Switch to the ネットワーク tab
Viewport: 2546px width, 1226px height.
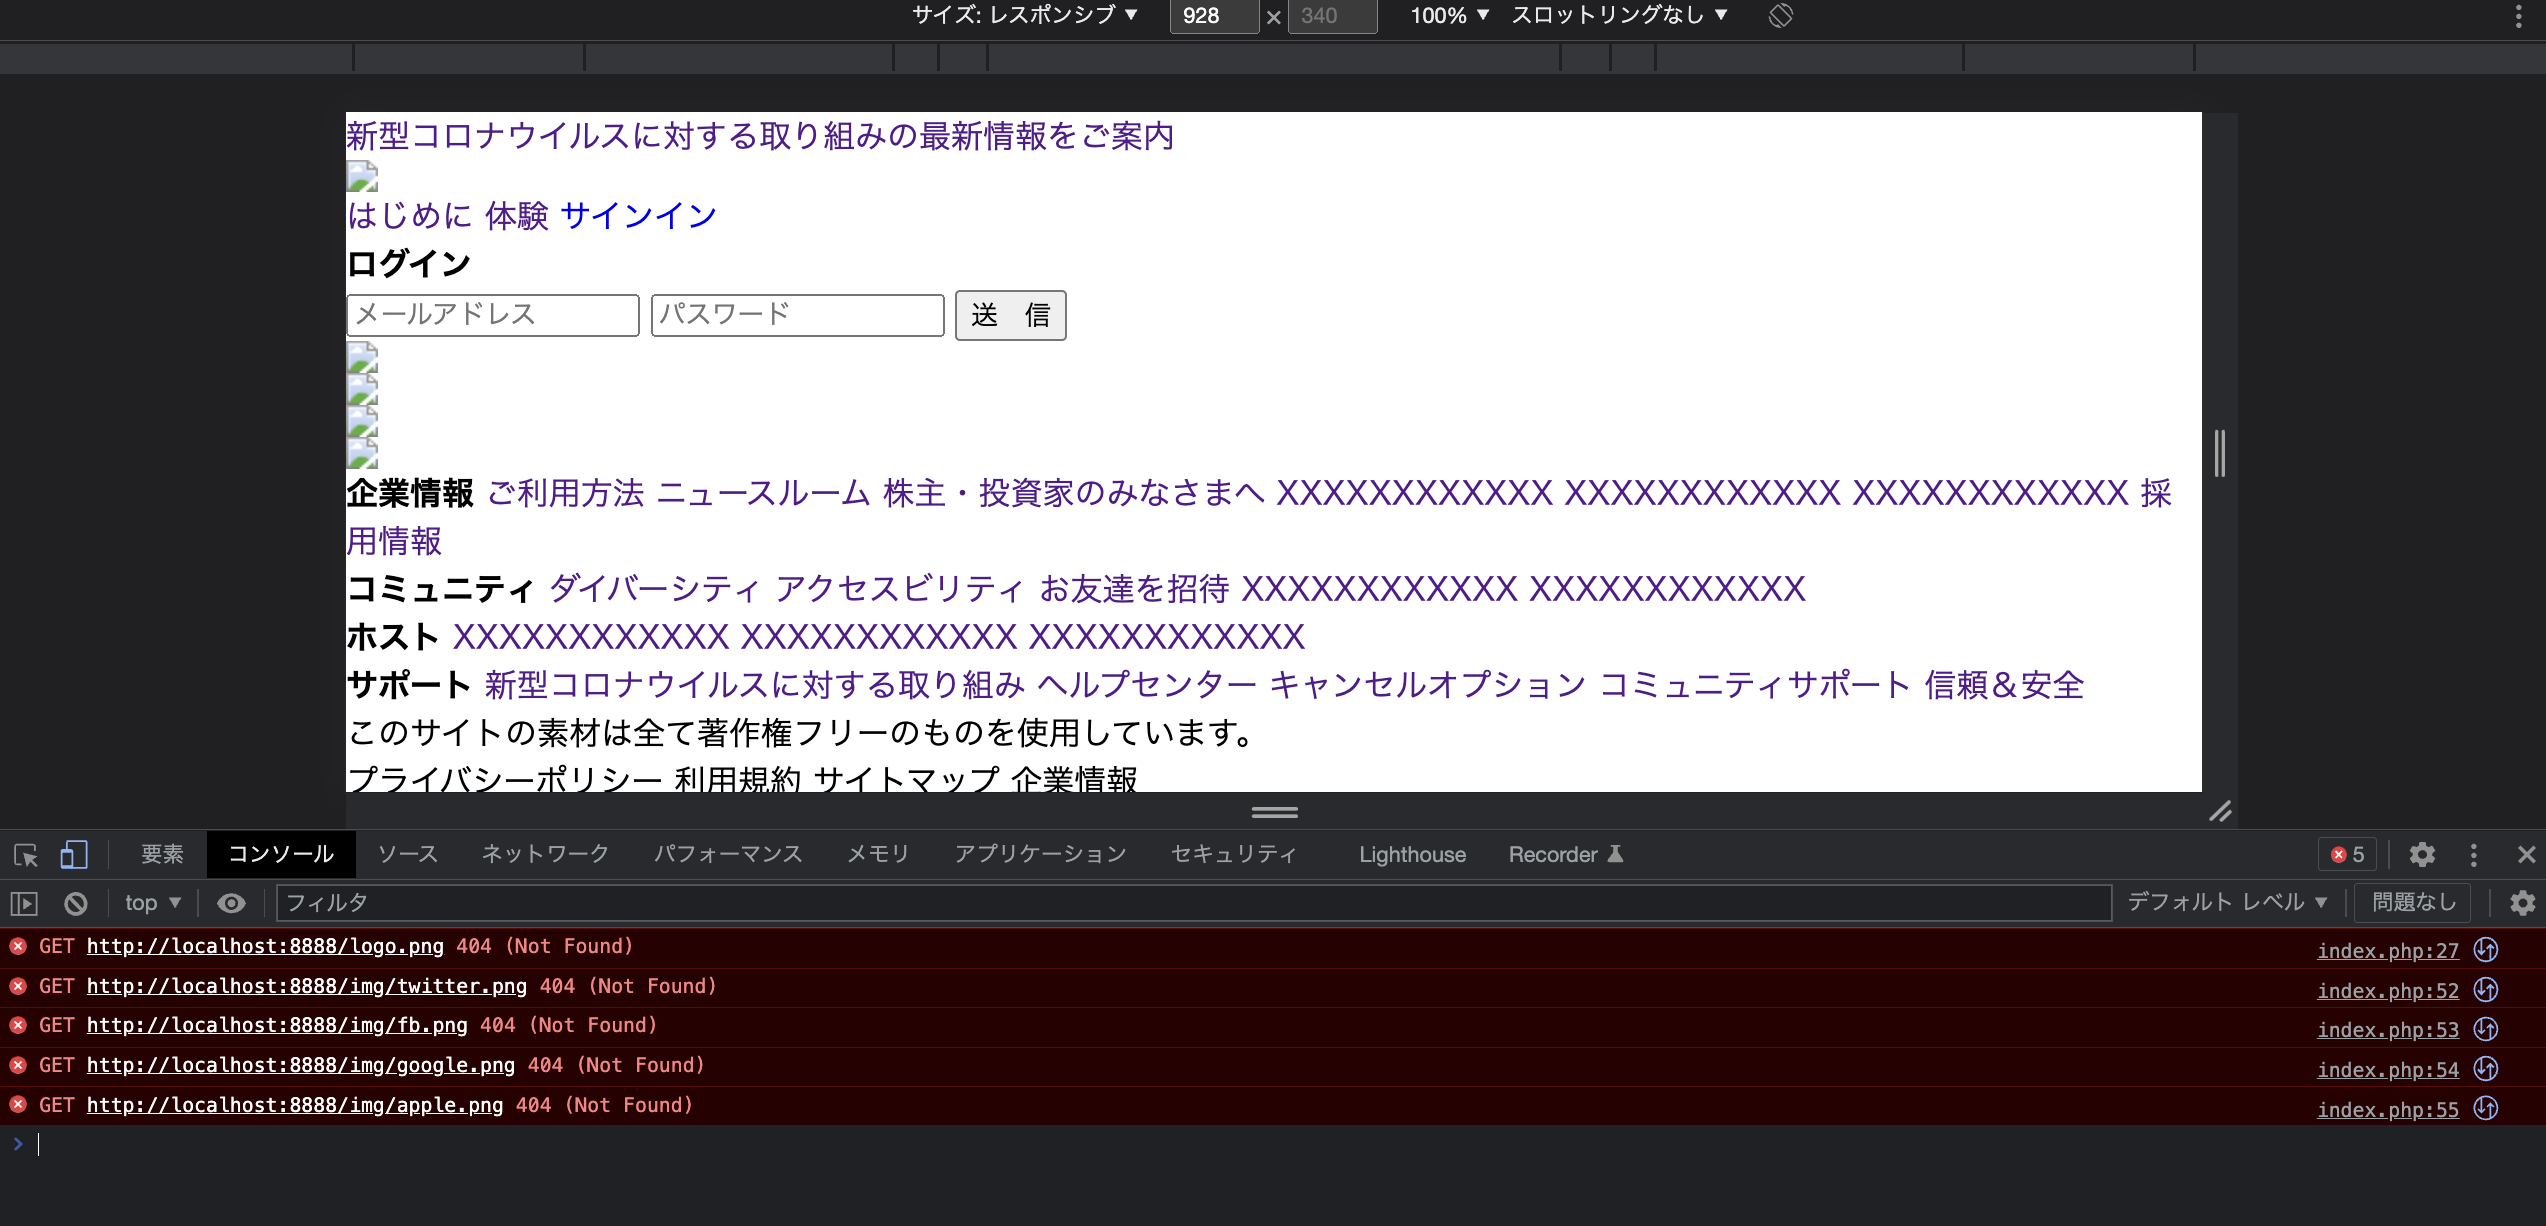pos(545,854)
